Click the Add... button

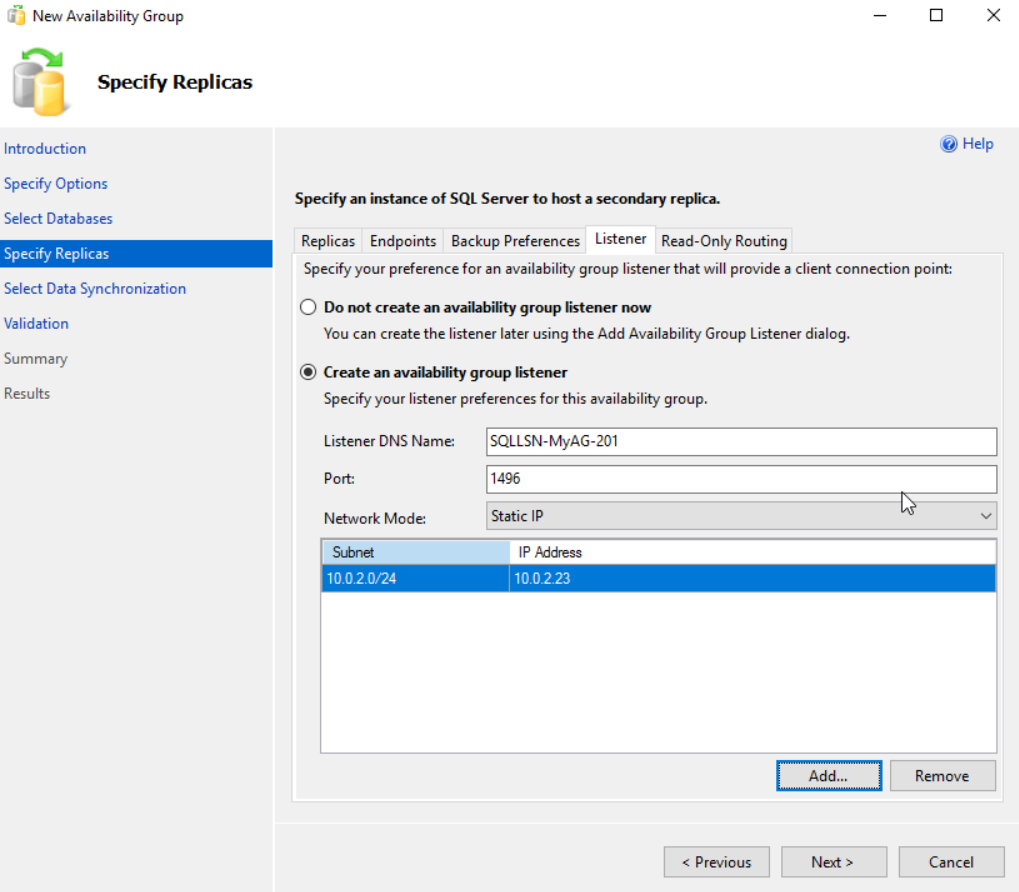pyautogui.click(x=828, y=776)
